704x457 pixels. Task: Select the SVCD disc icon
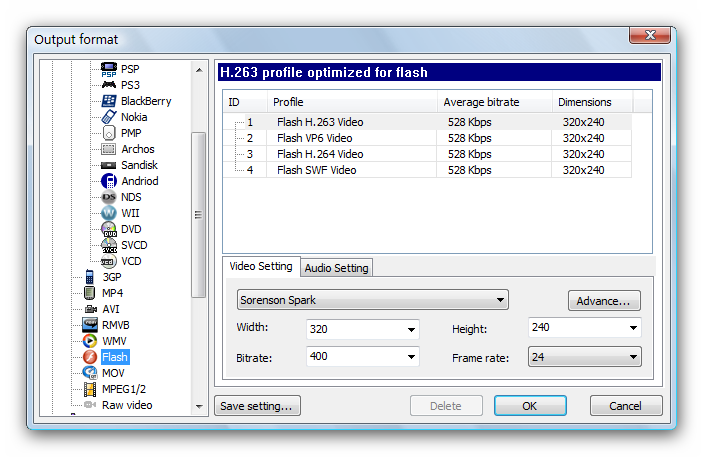[x=109, y=245]
